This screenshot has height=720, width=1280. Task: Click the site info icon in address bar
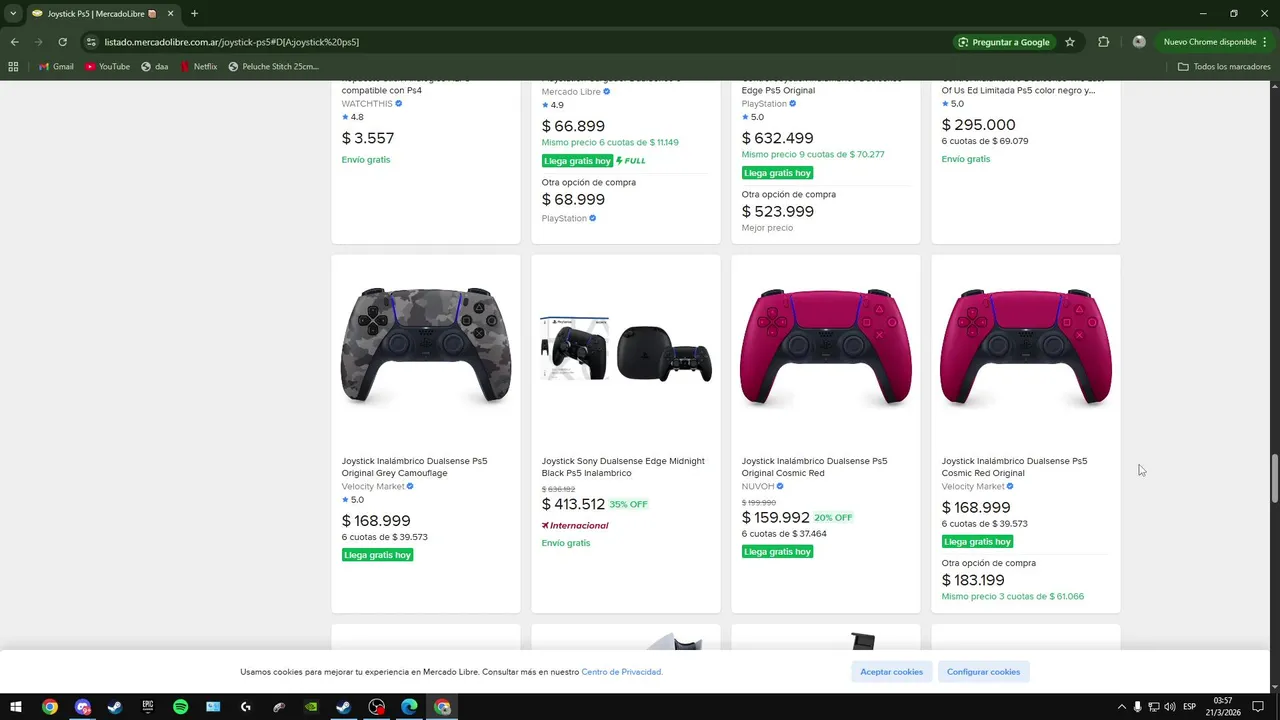[91, 42]
